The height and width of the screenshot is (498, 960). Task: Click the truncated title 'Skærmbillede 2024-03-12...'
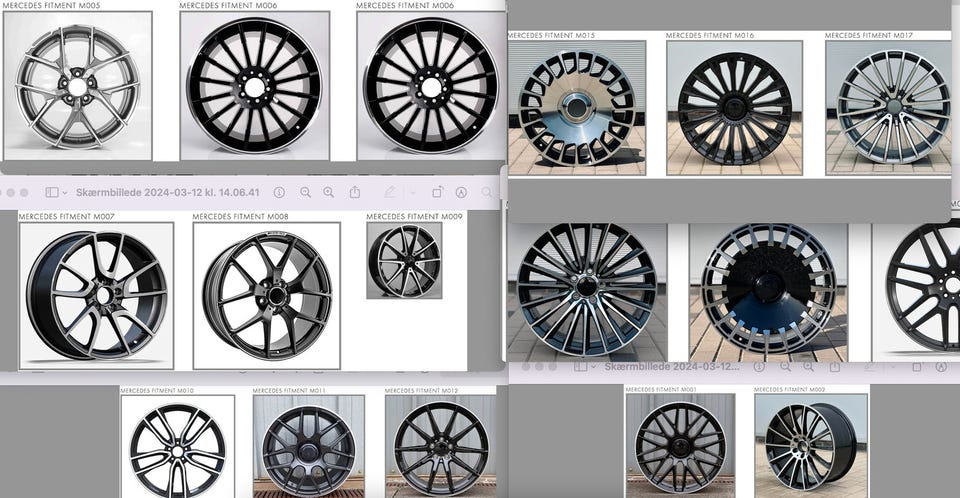(x=672, y=367)
